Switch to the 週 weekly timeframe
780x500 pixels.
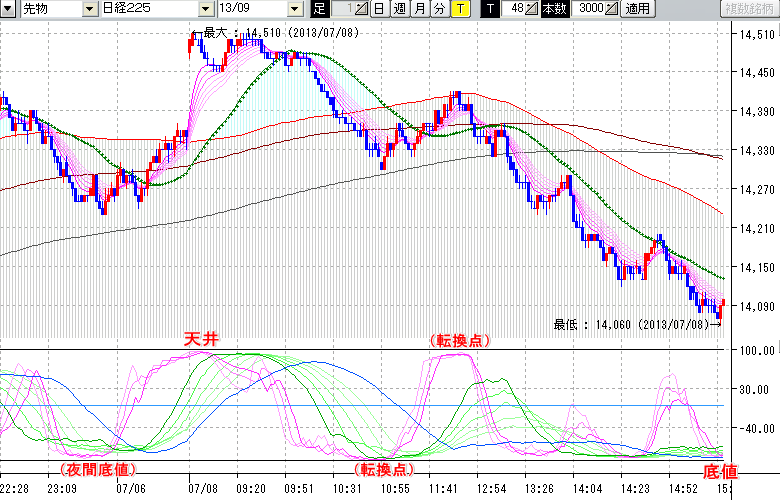(399, 9)
